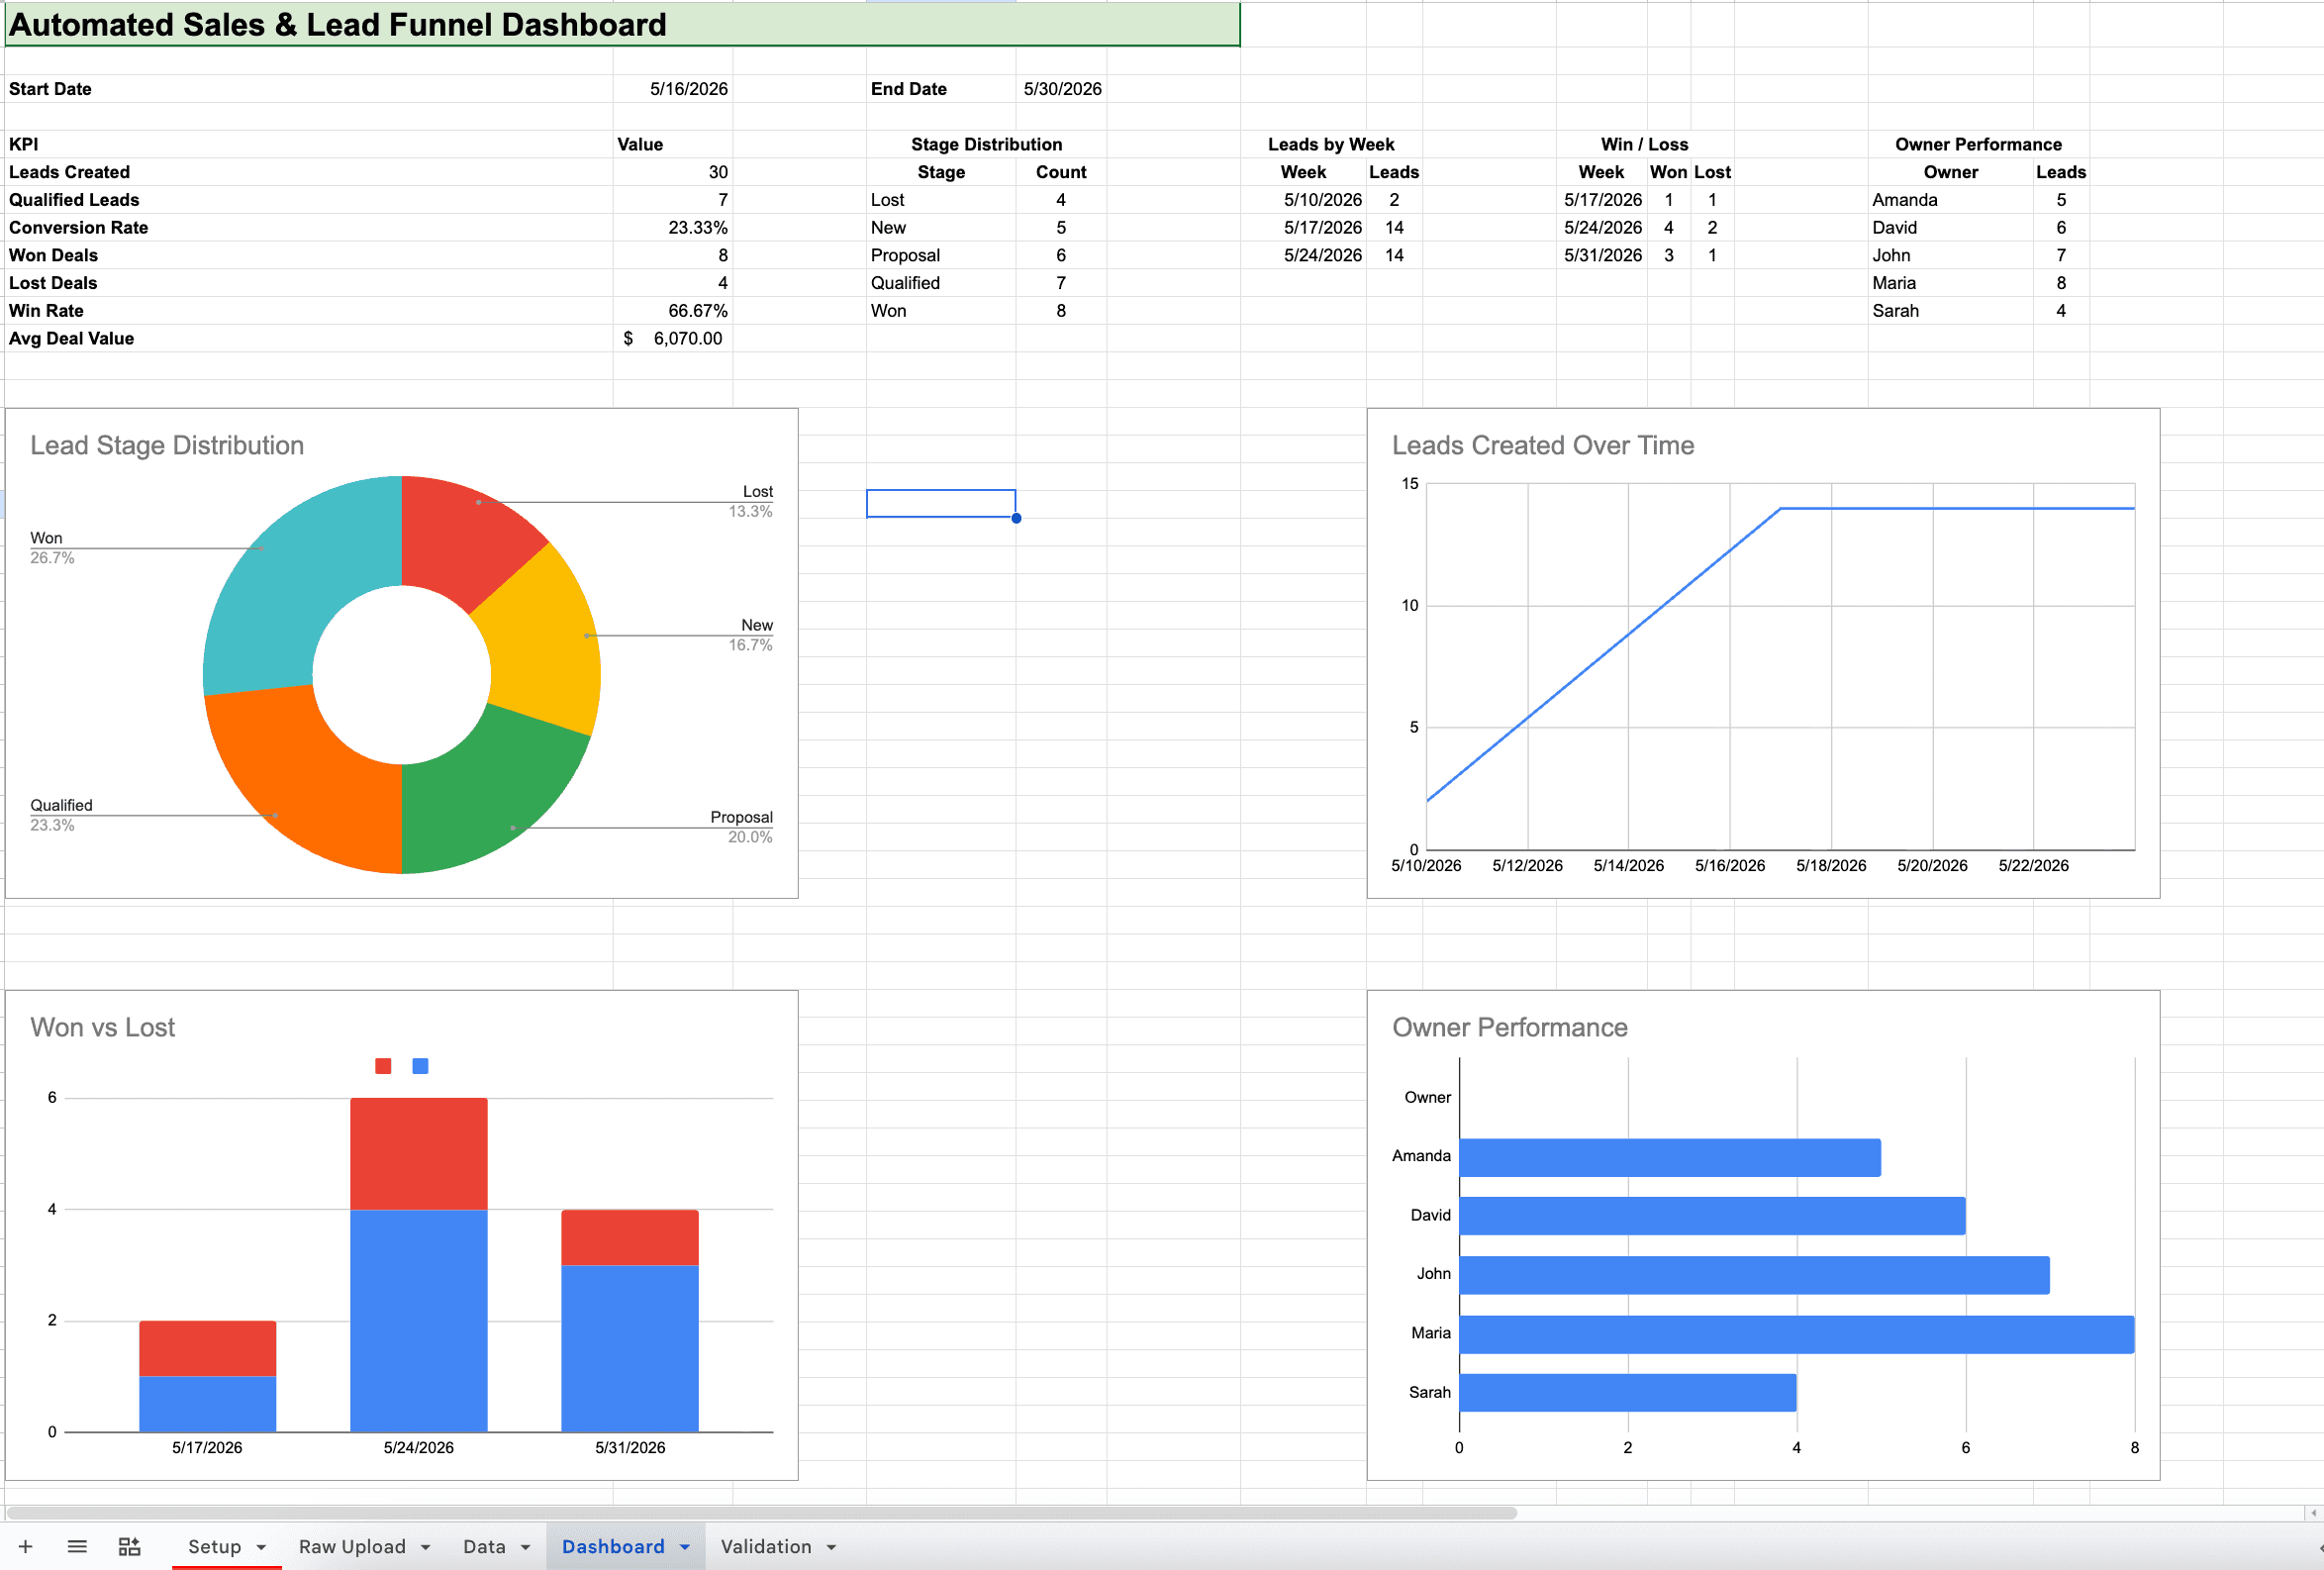
Task: Click John's bar in Owner Performance chart
Action: click(x=1754, y=1275)
